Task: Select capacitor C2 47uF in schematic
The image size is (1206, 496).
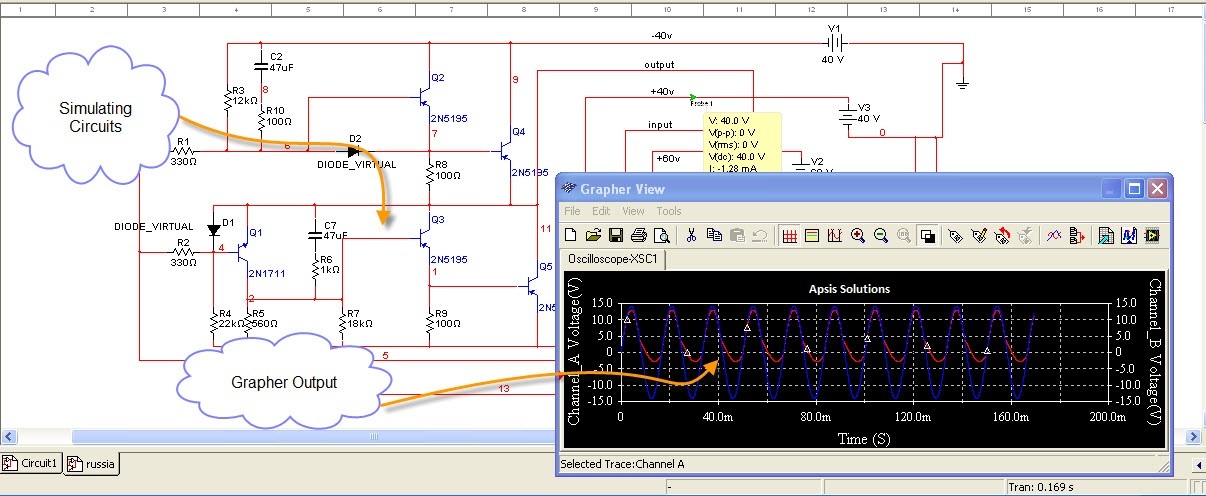Action: point(262,64)
